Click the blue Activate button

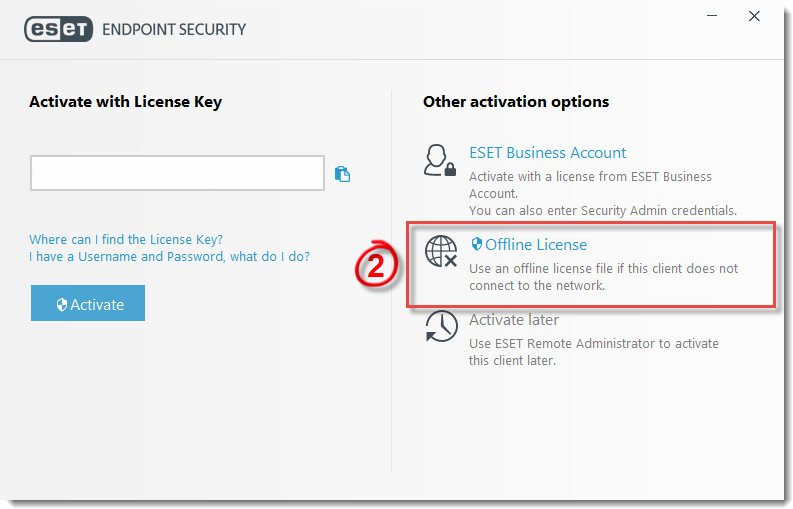(x=88, y=303)
